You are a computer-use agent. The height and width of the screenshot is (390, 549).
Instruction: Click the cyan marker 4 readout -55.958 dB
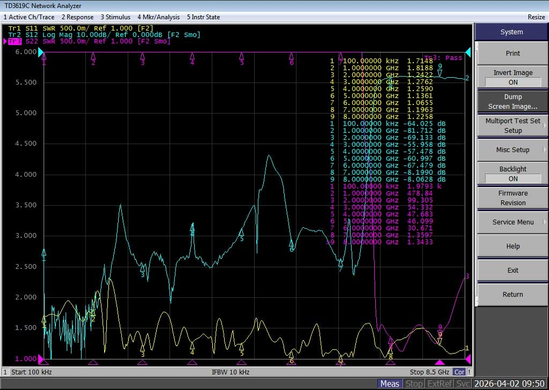pyautogui.click(x=424, y=145)
